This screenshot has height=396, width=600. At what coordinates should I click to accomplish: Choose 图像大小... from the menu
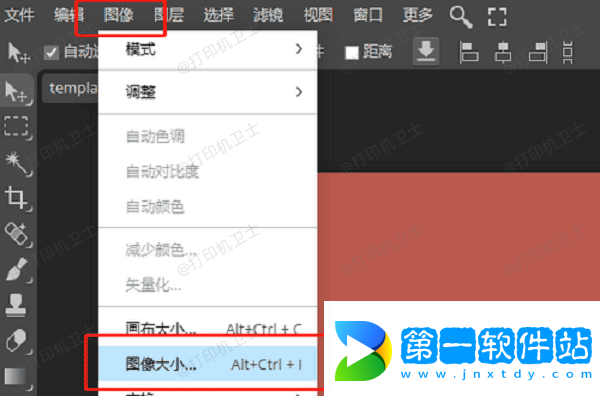click(x=208, y=364)
